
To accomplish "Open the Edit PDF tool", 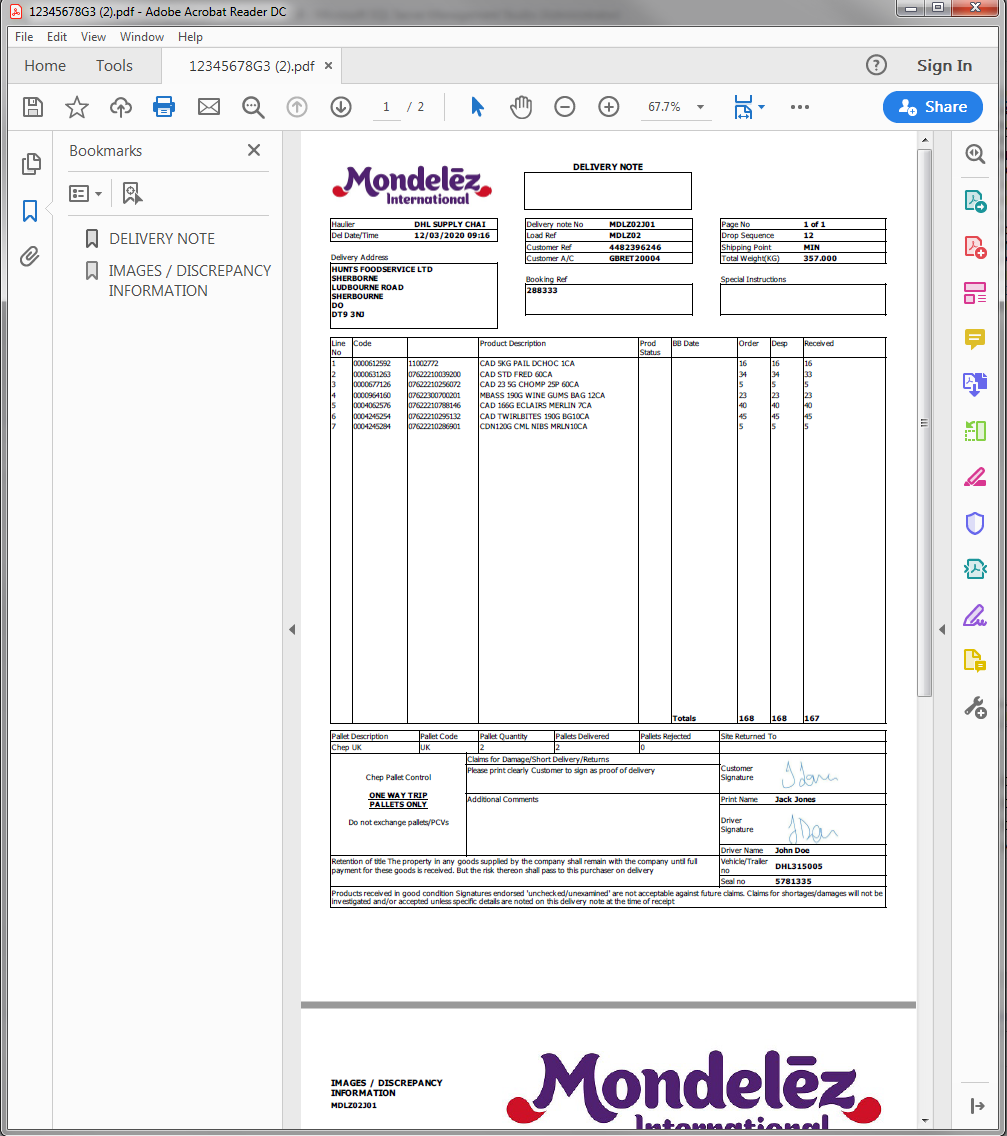I will [975, 293].
